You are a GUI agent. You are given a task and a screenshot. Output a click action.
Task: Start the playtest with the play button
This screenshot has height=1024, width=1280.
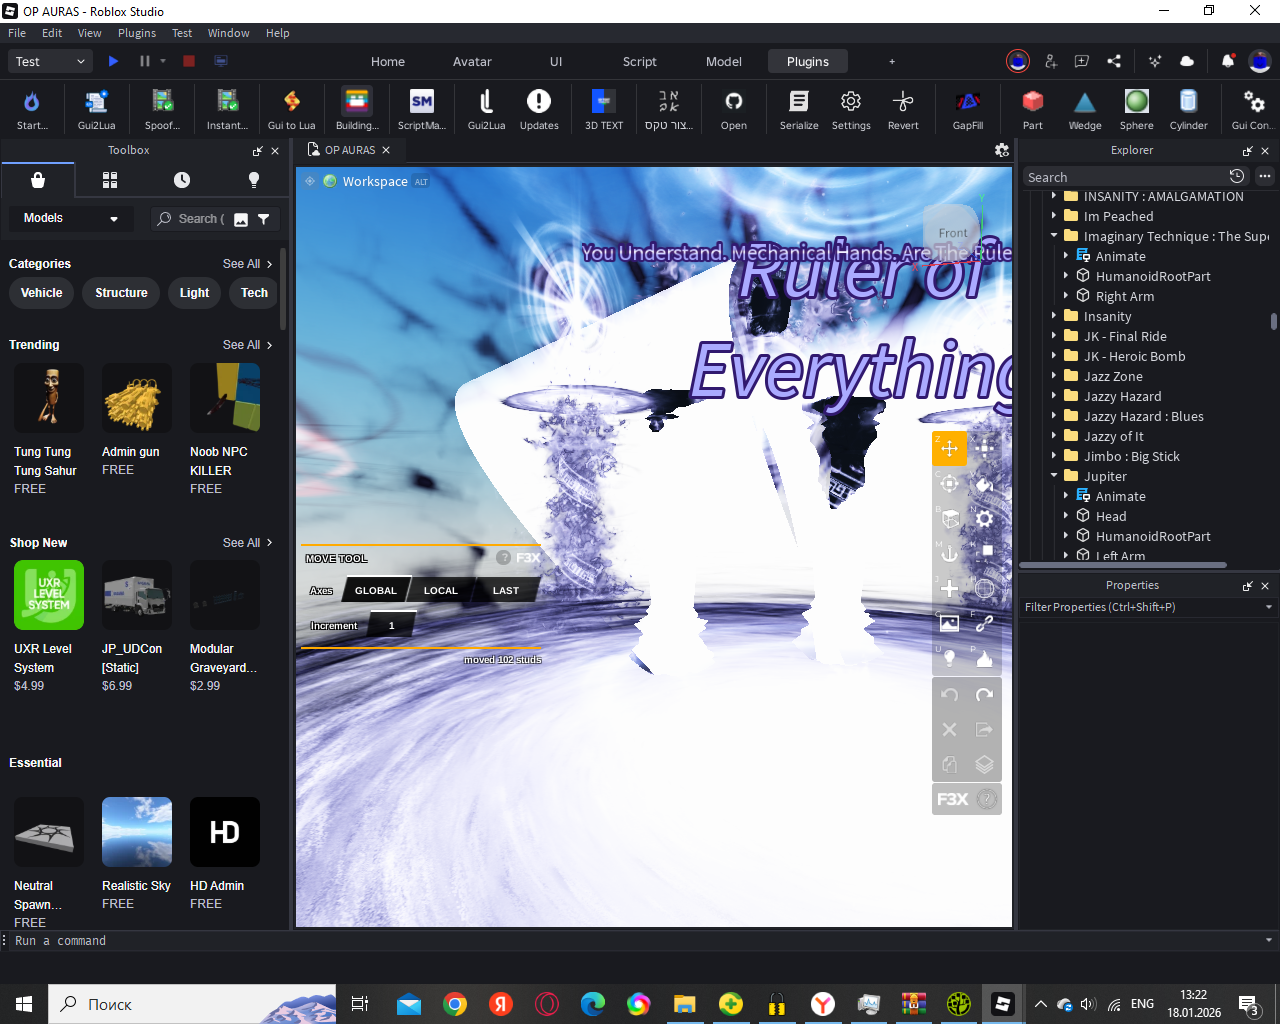coord(113,61)
